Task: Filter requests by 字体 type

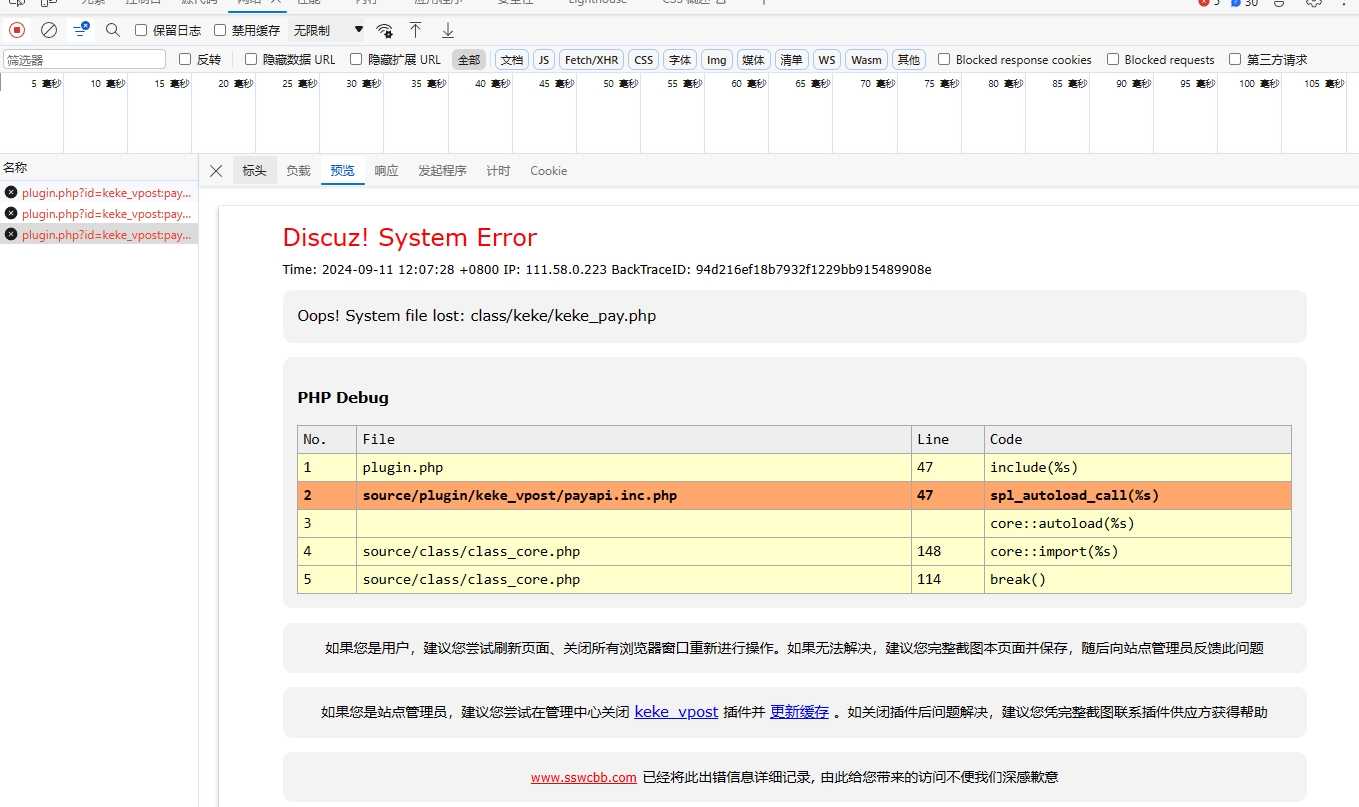Action: pyautogui.click(x=680, y=60)
